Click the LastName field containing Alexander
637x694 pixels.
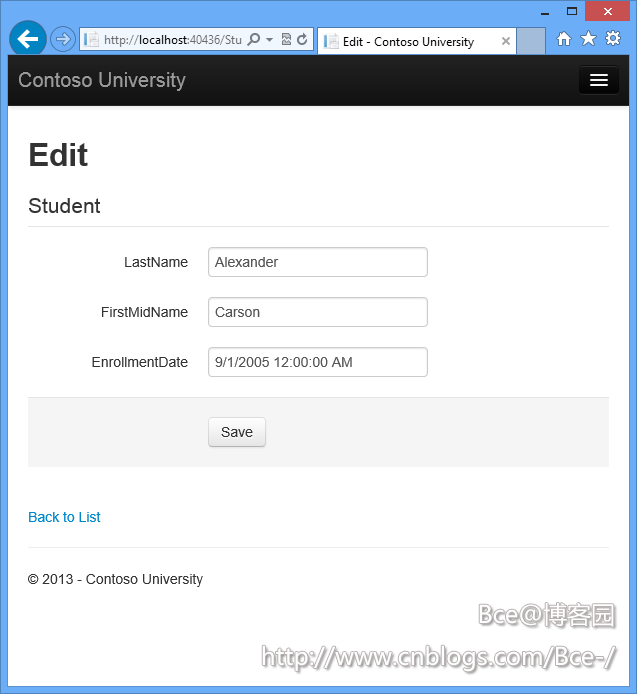[x=318, y=262]
